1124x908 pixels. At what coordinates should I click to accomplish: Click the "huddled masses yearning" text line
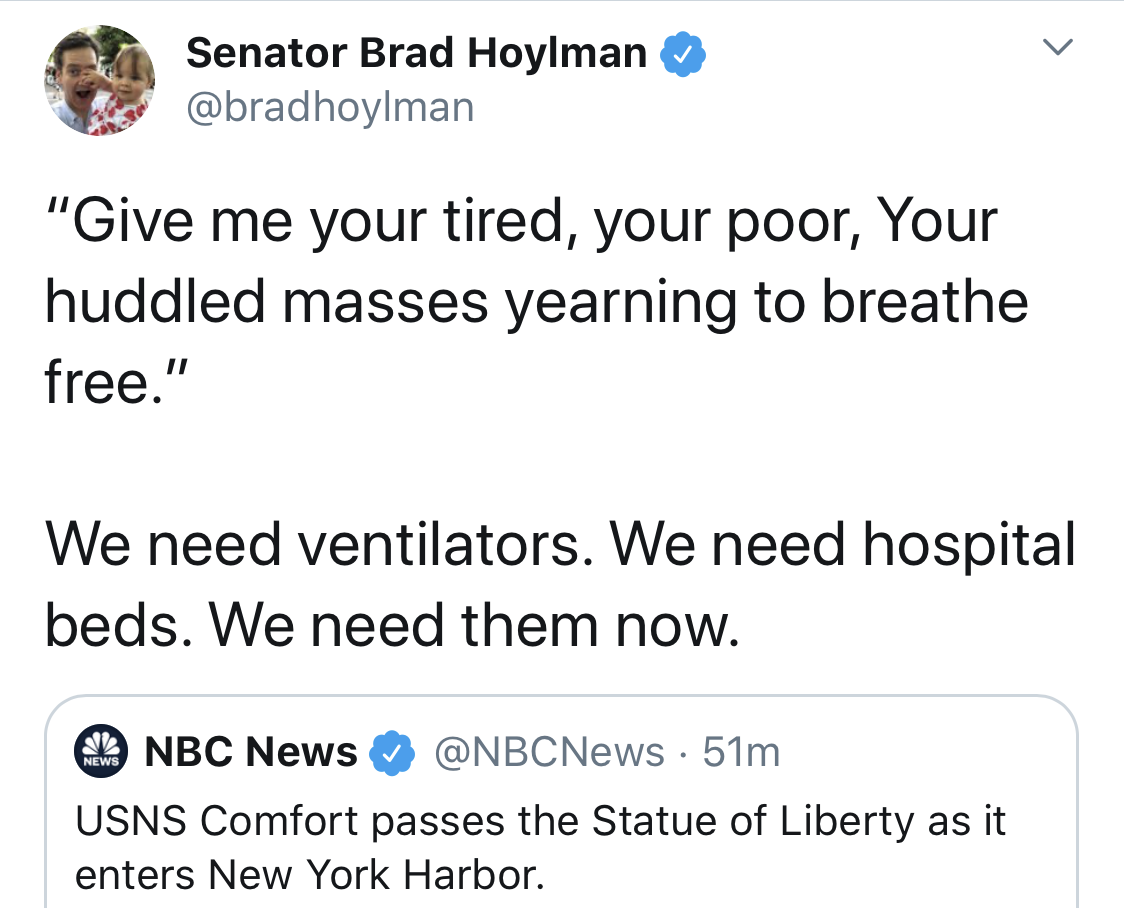[x=536, y=301]
